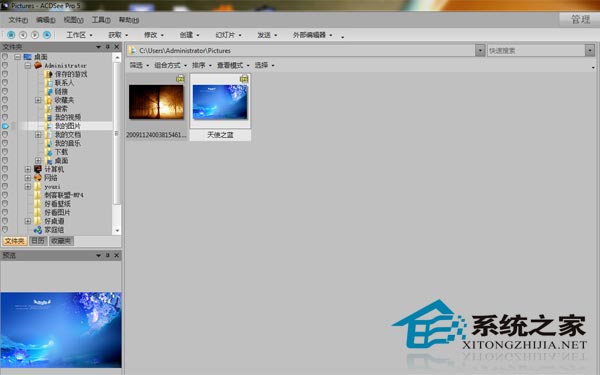600x375 pixels.
Task: Collapse the 桌面 root tree node
Action: click(18, 57)
